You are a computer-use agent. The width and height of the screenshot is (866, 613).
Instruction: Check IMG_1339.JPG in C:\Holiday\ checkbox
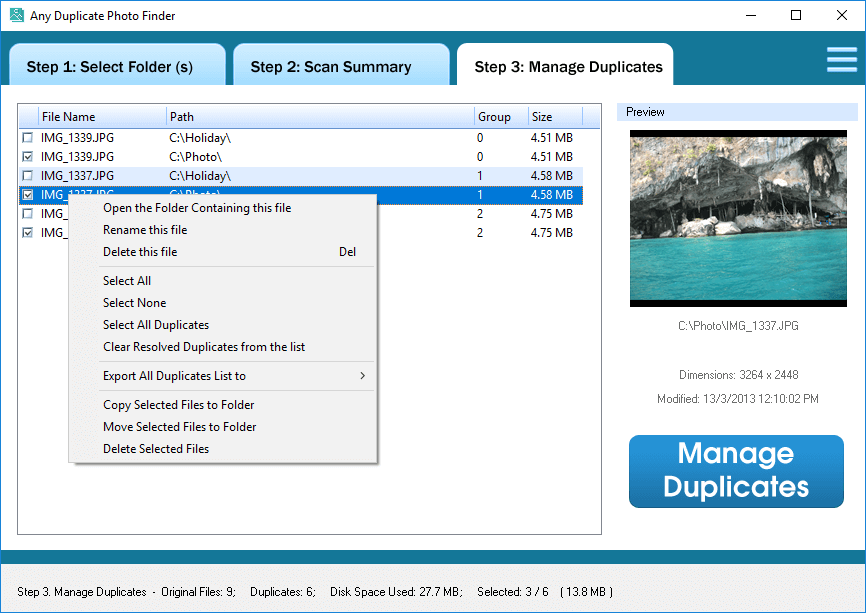pos(28,138)
